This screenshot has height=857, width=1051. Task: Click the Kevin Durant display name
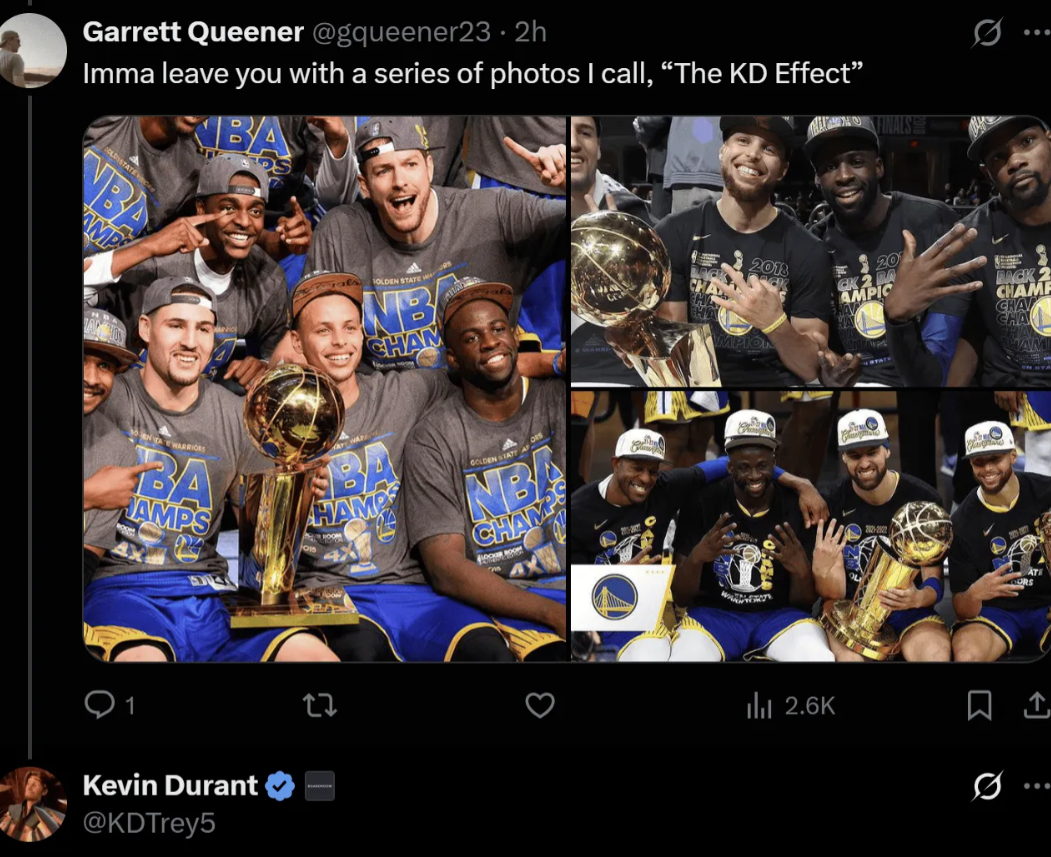[x=170, y=786]
